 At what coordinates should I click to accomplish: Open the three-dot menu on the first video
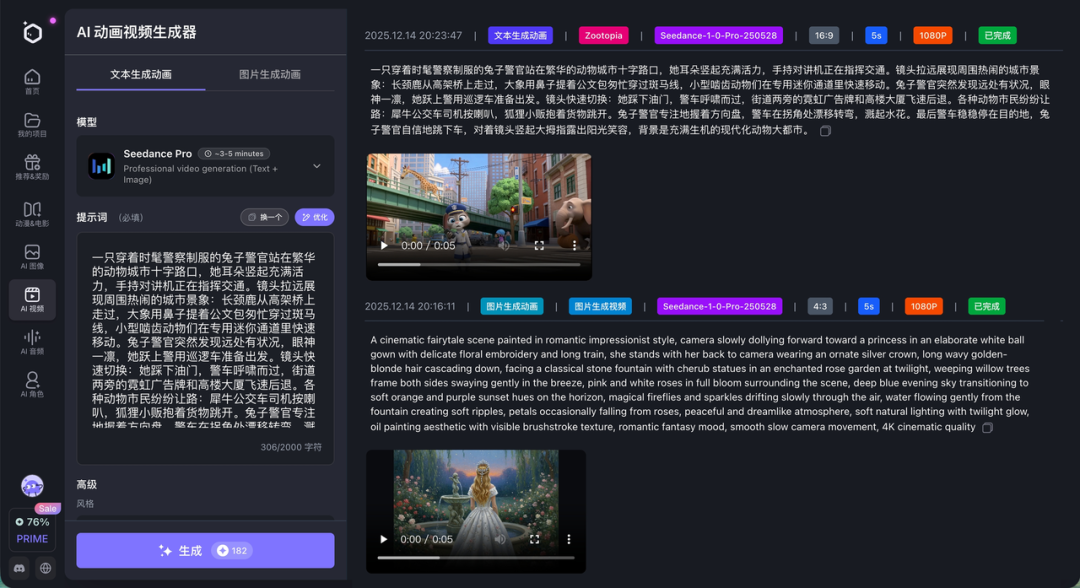tap(574, 244)
